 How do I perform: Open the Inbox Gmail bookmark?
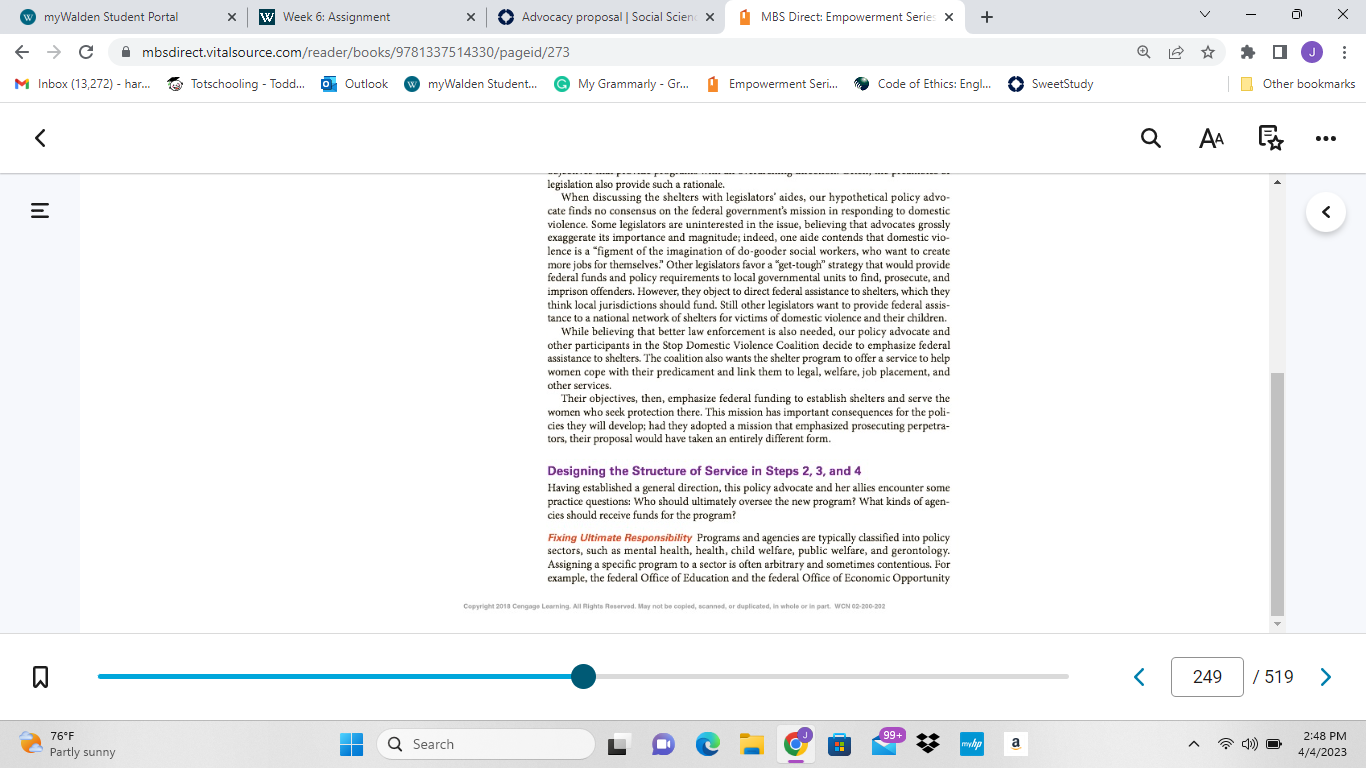click(83, 84)
